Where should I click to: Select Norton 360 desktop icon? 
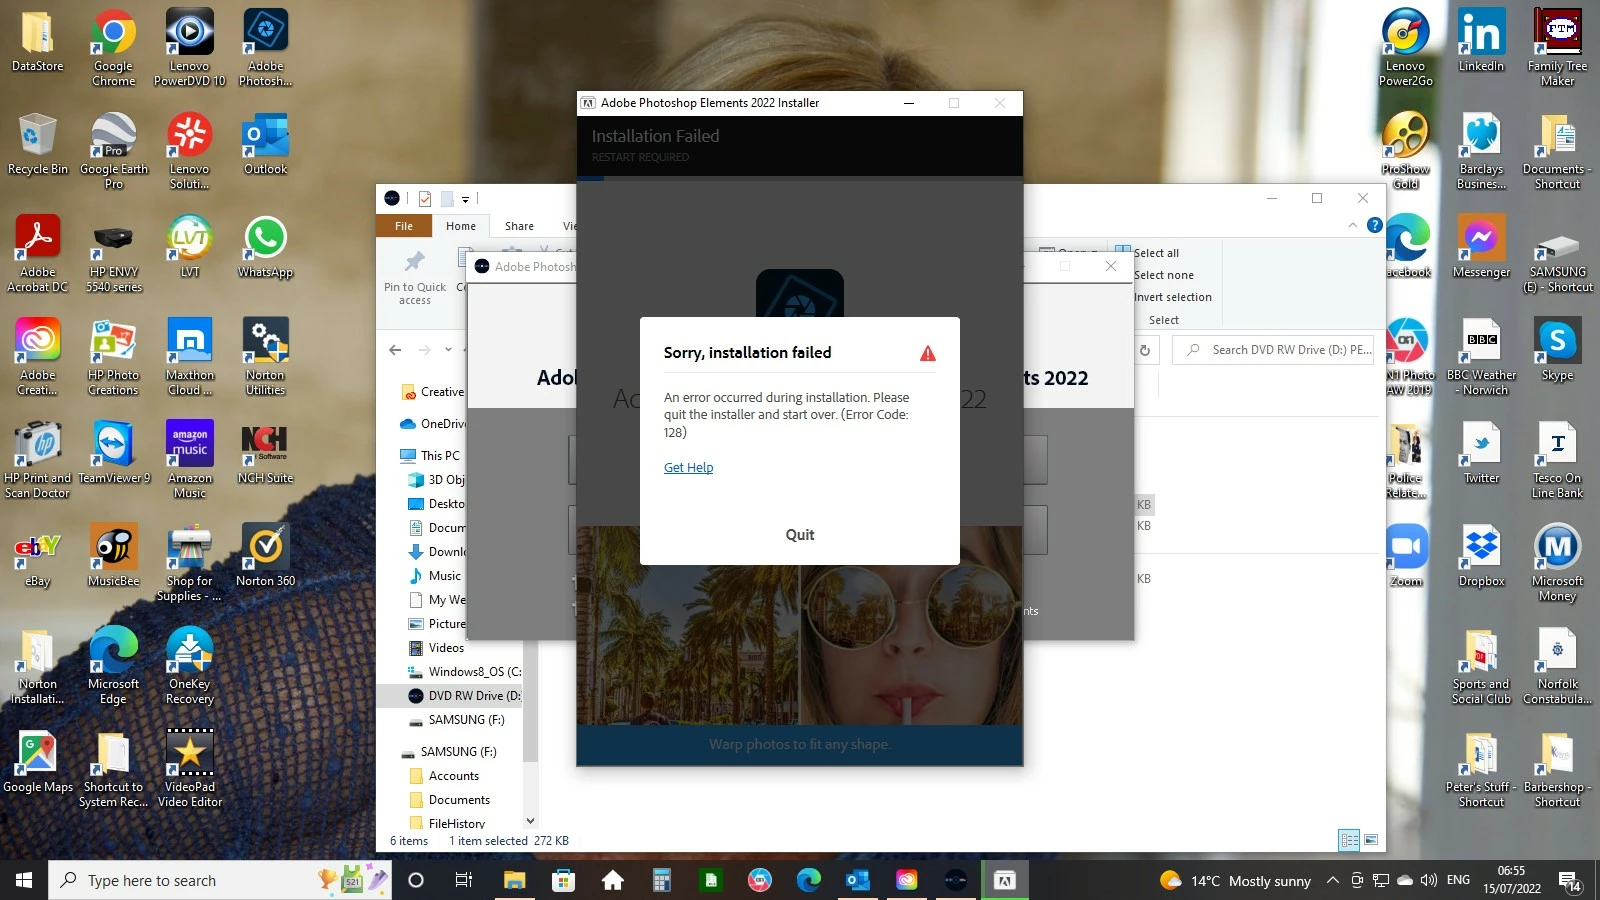266,556
